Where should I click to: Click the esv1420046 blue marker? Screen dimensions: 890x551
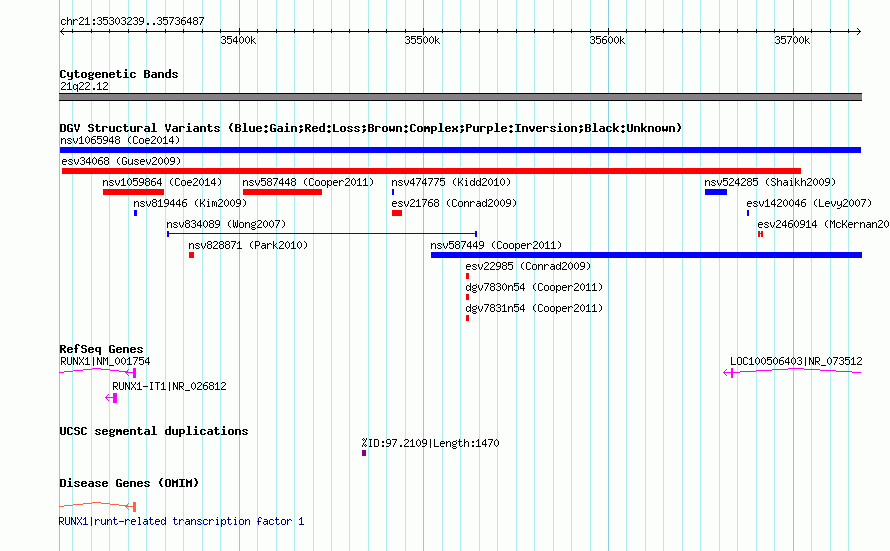(748, 213)
